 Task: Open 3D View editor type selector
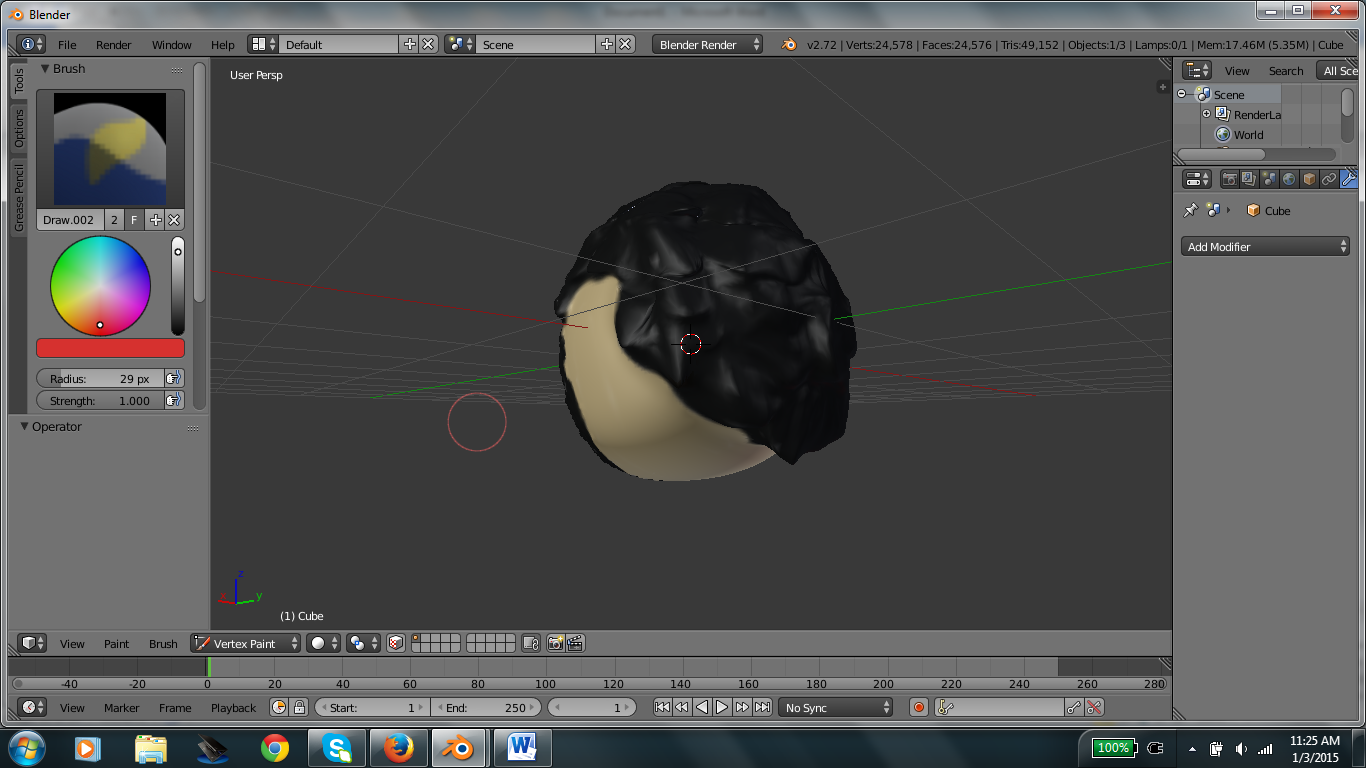click(x=33, y=643)
